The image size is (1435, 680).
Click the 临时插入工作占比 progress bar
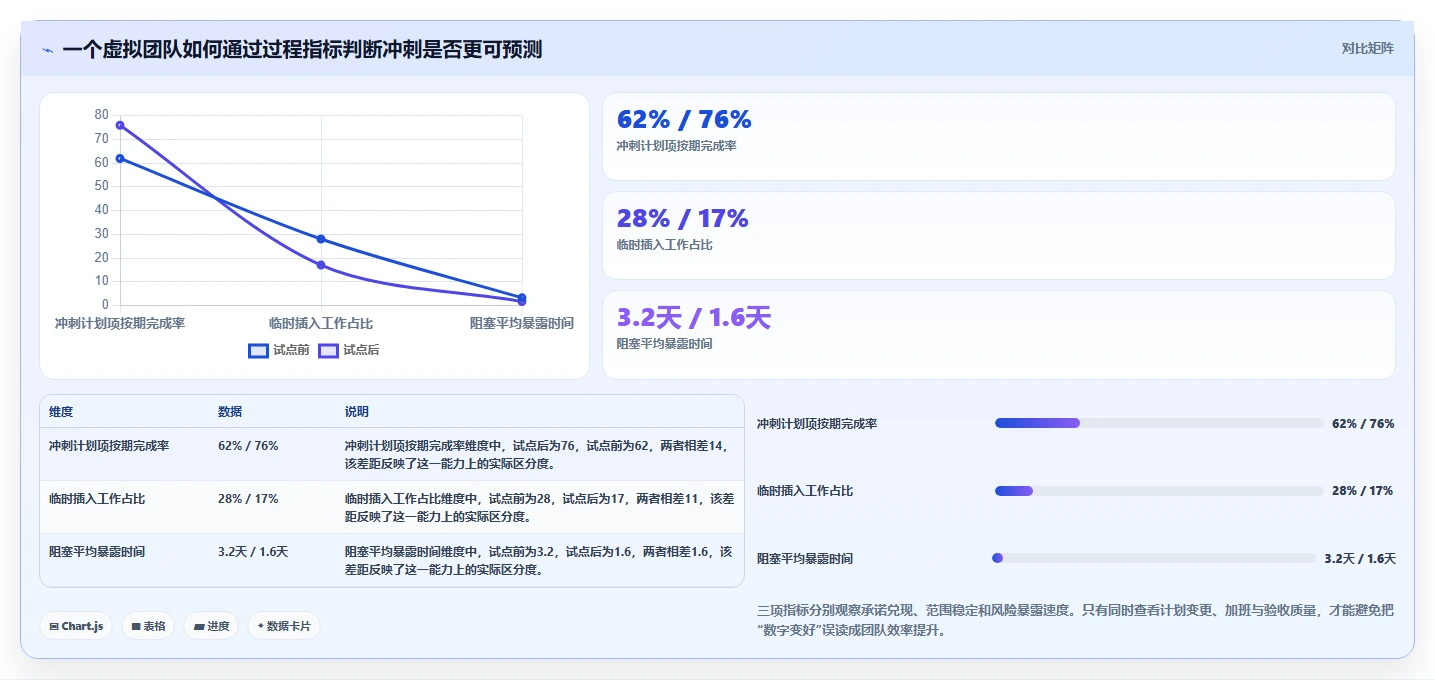(1159, 491)
